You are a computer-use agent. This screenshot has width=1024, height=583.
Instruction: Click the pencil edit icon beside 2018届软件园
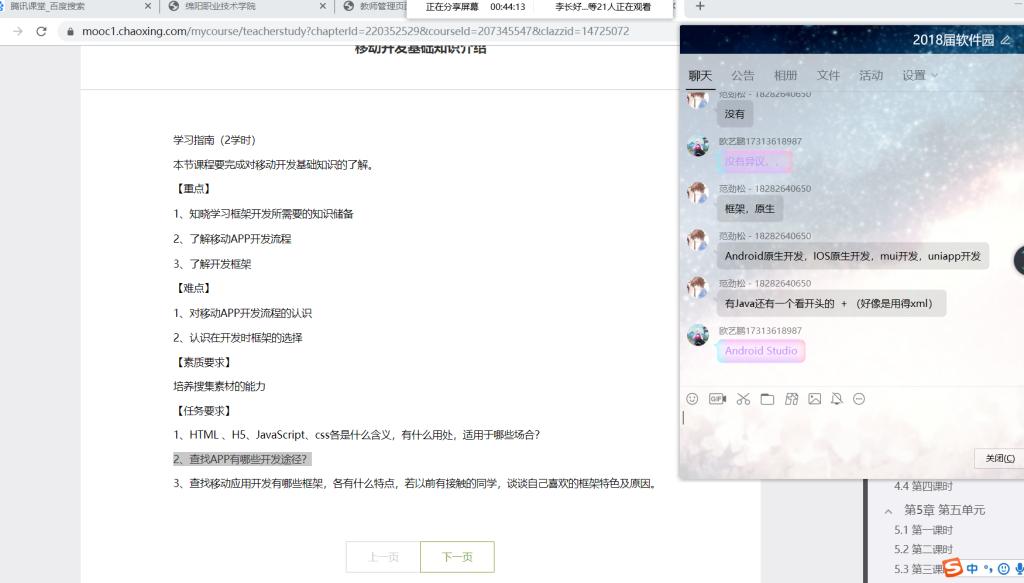coord(1006,41)
